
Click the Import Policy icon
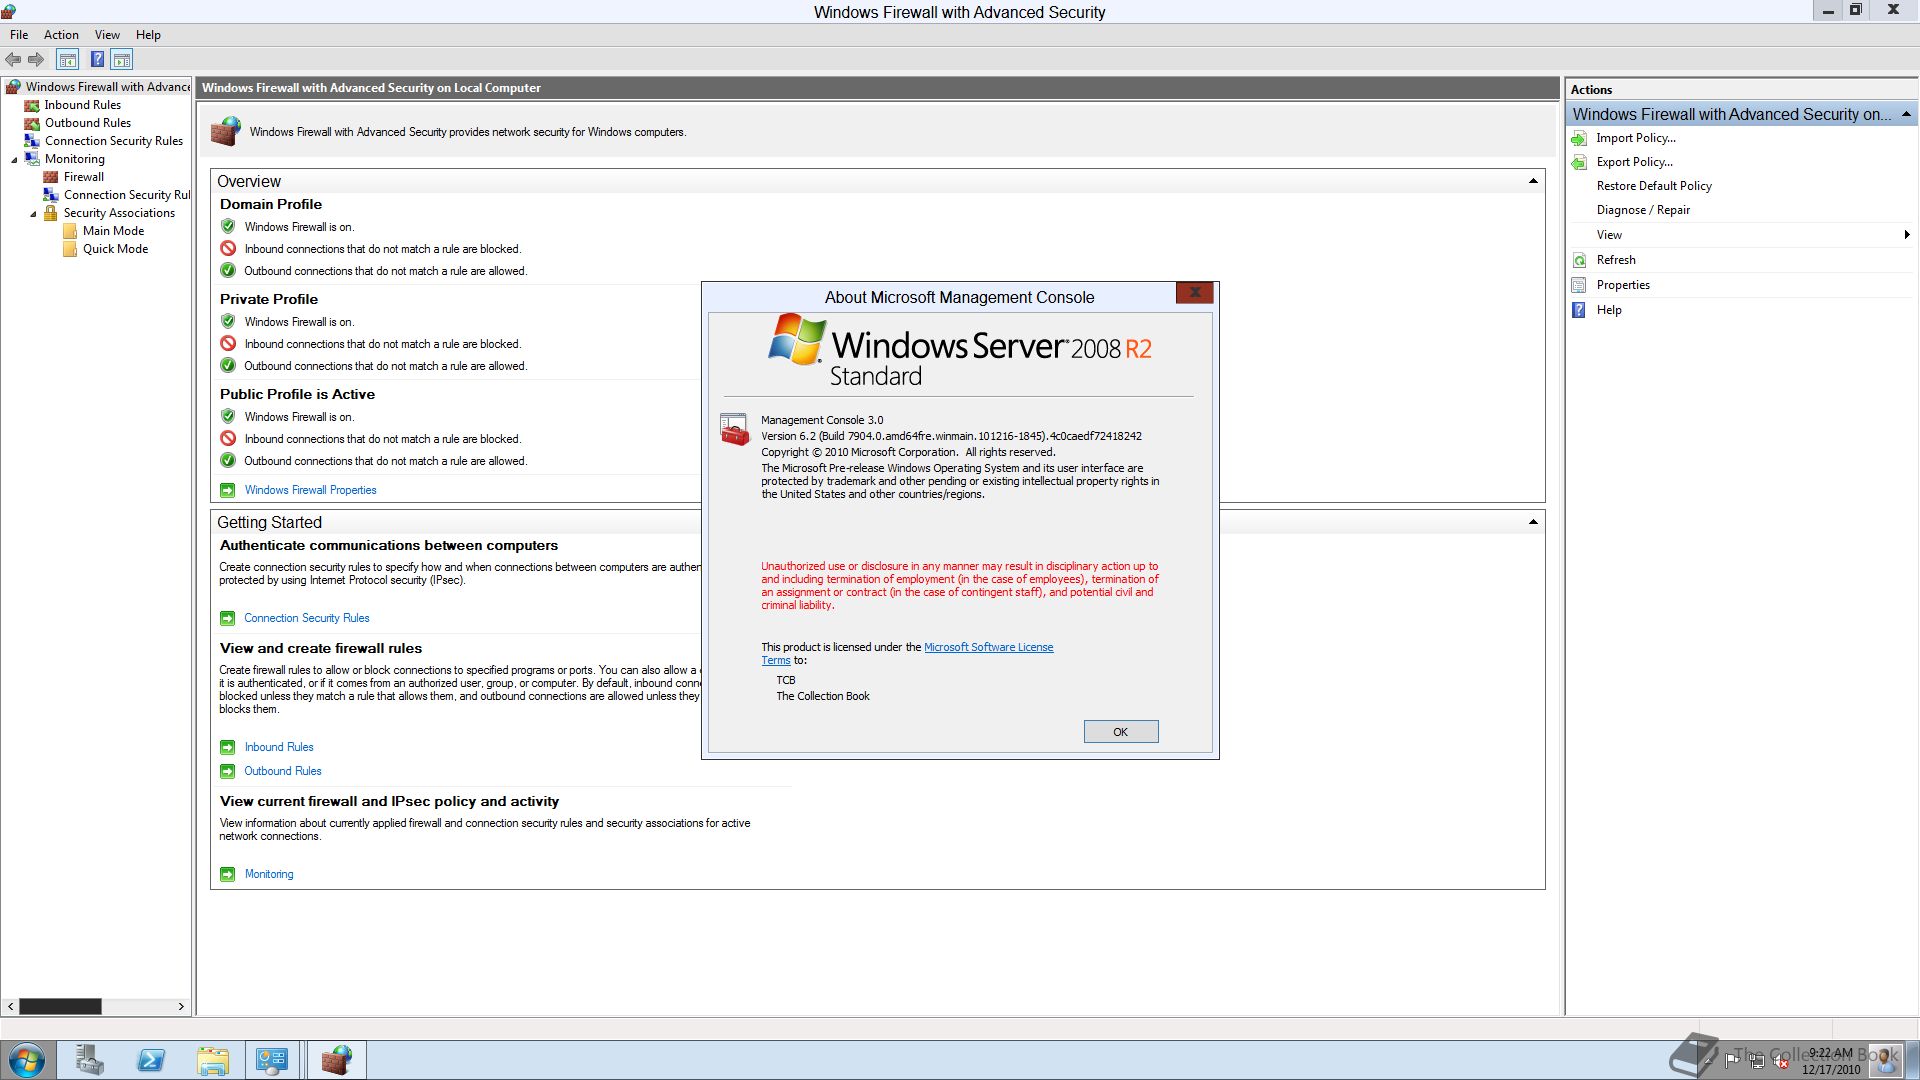click(x=1579, y=138)
